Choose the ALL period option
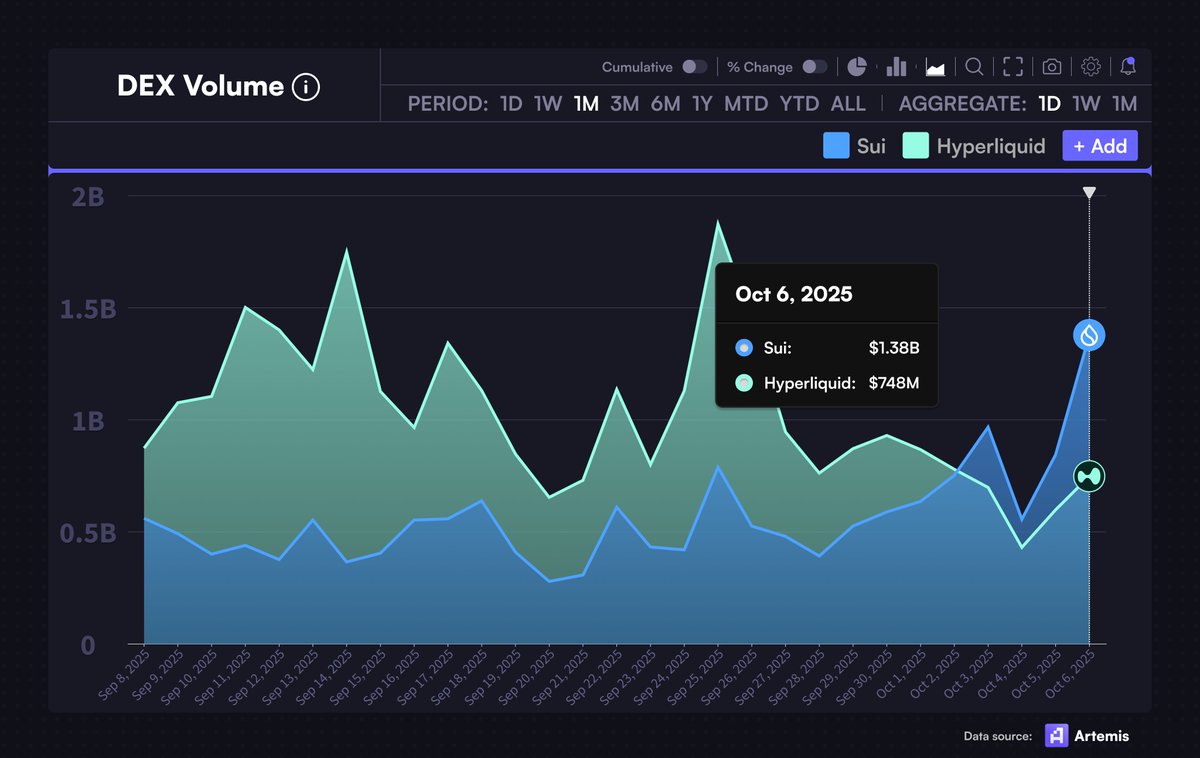The image size is (1200, 758). [x=849, y=104]
